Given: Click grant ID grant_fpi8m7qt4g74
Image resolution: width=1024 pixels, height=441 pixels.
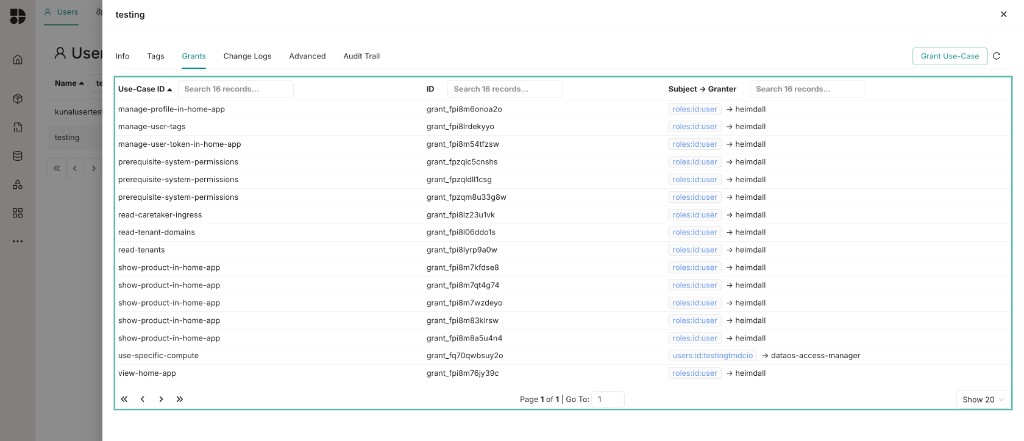Looking at the screenshot, I should pyautogui.click(x=463, y=286).
